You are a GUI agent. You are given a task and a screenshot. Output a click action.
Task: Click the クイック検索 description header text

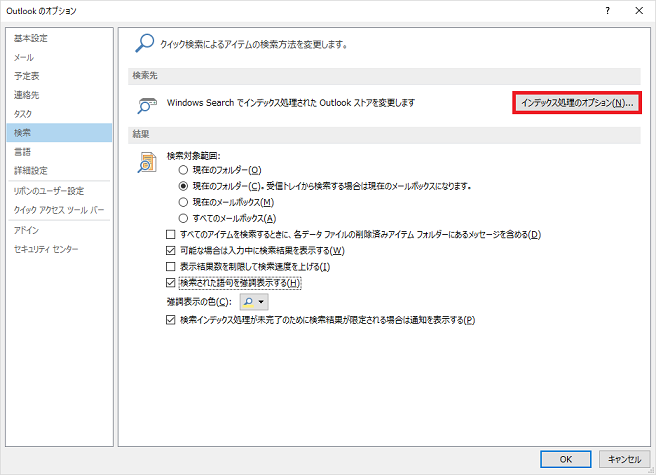(254, 44)
